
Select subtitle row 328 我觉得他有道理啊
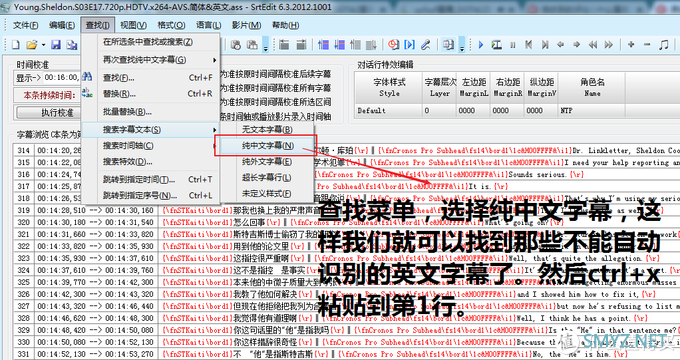click(346, 318)
